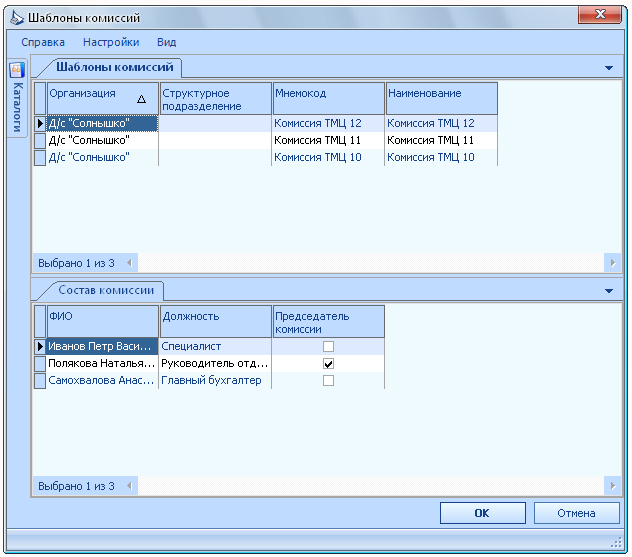This screenshot has width=632, height=557.
Task: Click right scroll arrow in lower grid
Action: (x=613, y=486)
